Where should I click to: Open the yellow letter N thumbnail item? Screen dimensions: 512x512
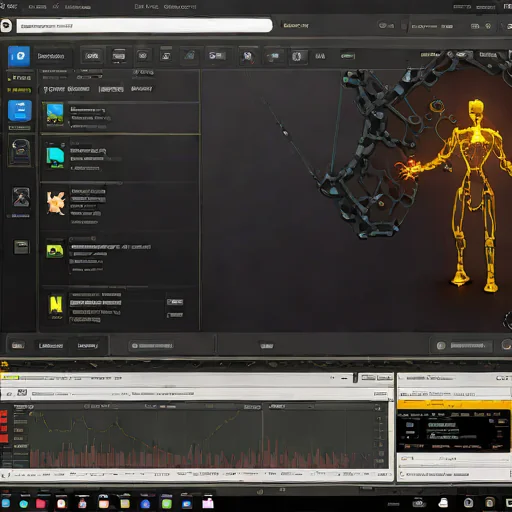click(56, 306)
